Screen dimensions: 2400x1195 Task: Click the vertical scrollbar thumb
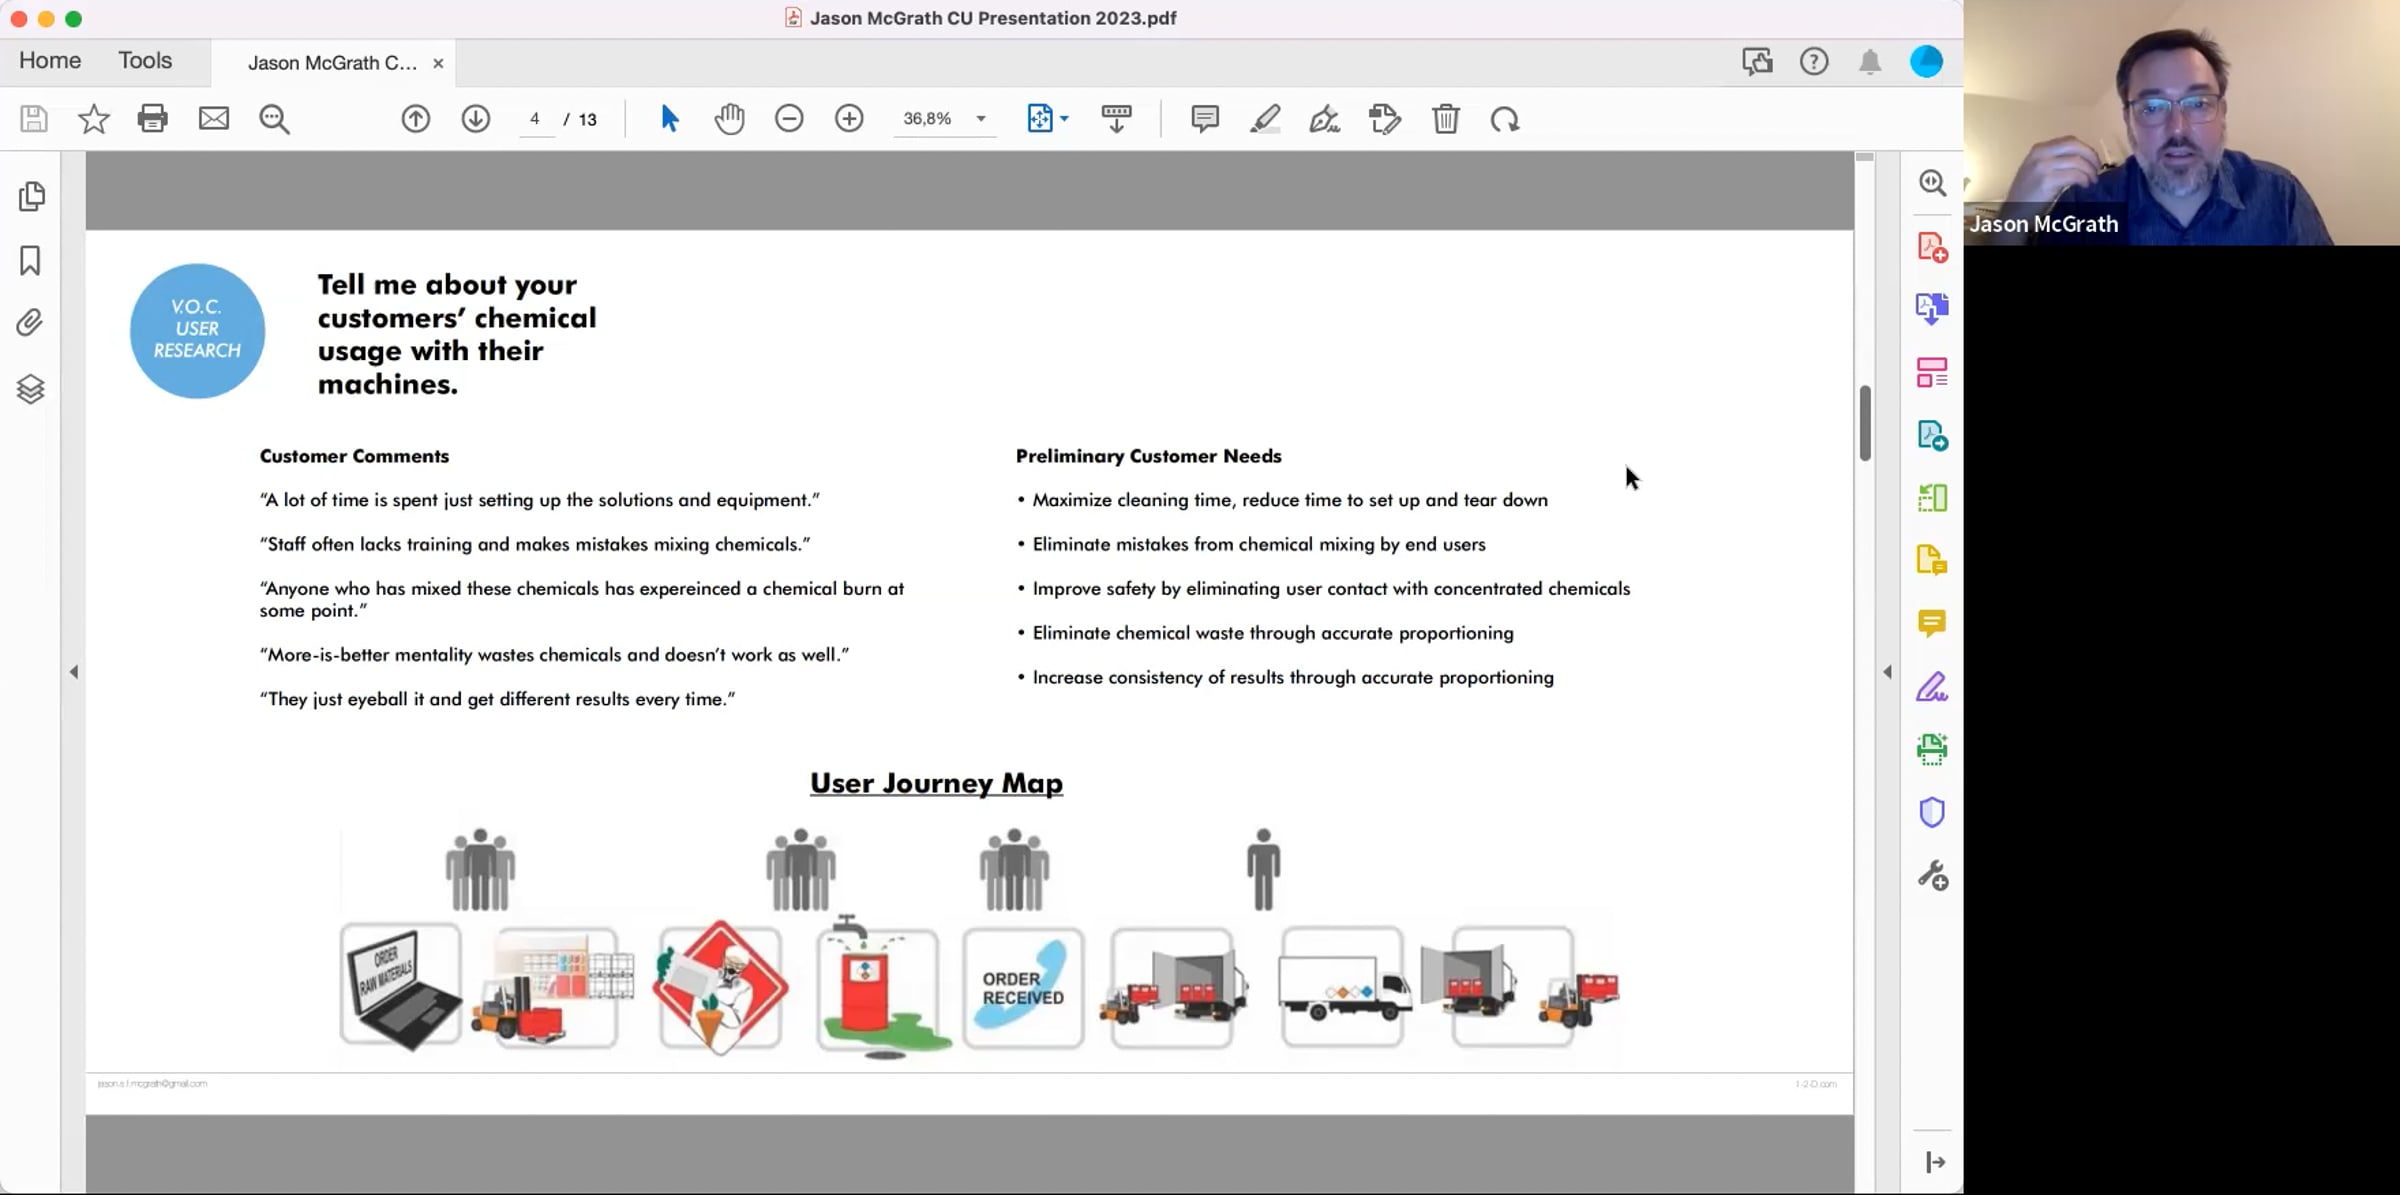pyautogui.click(x=1865, y=422)
